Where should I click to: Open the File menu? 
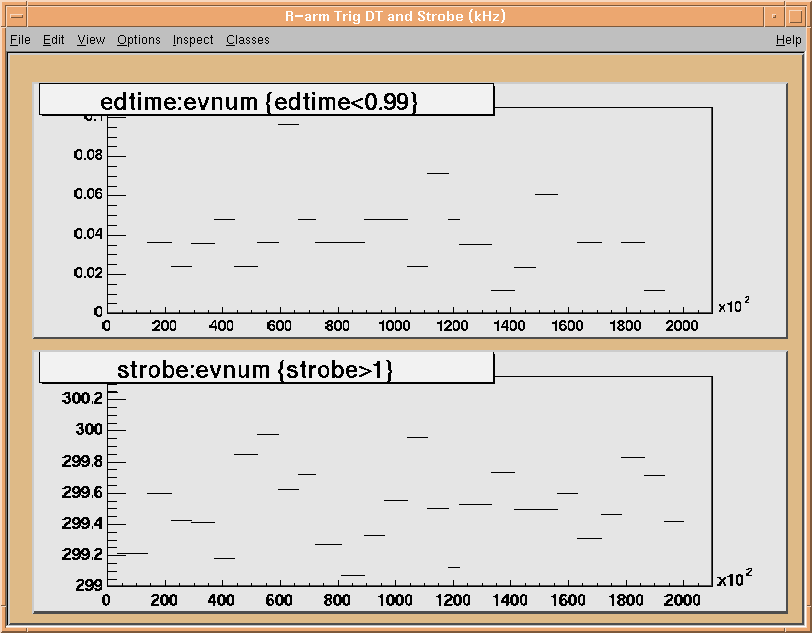coord(20,40)
